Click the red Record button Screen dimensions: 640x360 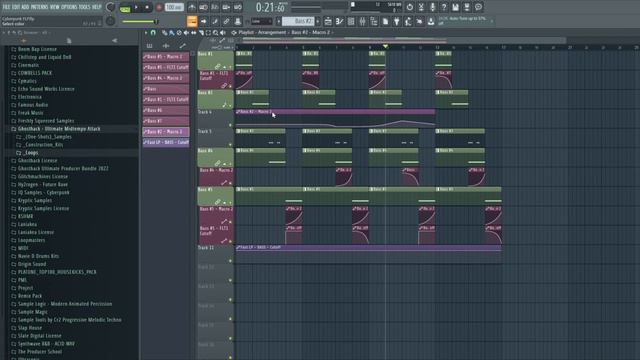[x=159, y=7]
